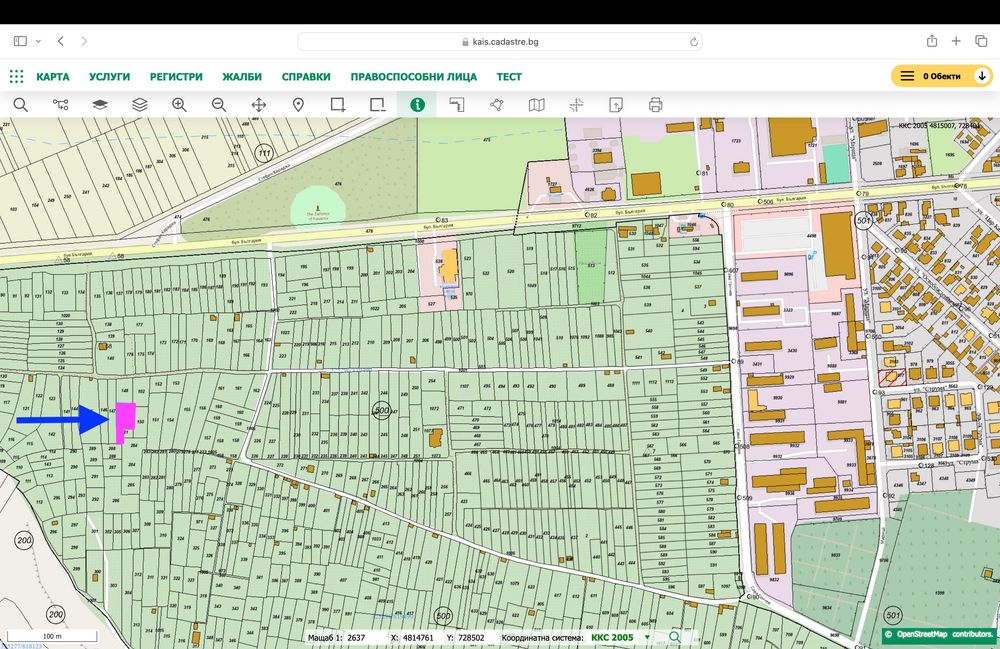The width and height of the screenshot is (1000, 649).
Task: Go back in browser history
Action: click(61, 41)
